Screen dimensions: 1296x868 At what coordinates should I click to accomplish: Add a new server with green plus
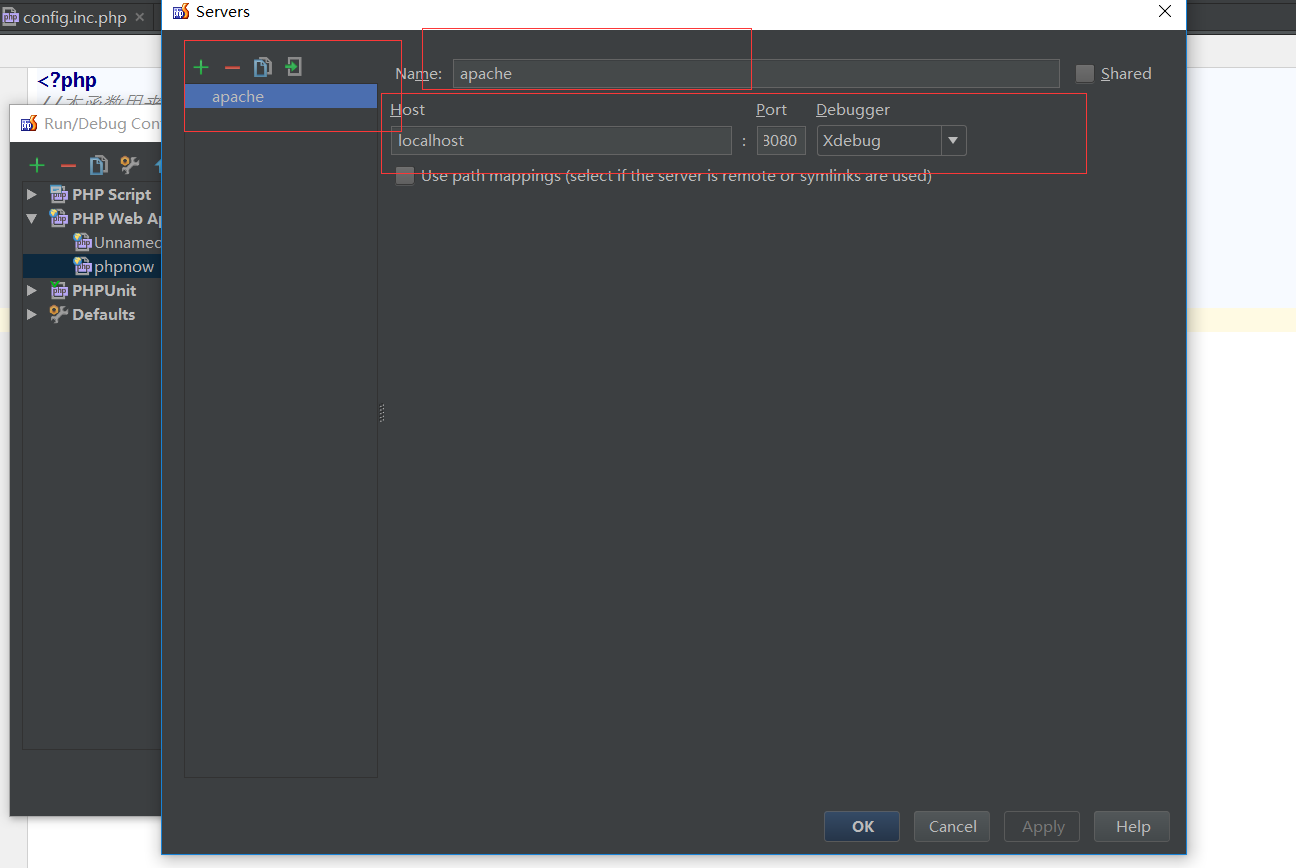(x=201, y=67)
